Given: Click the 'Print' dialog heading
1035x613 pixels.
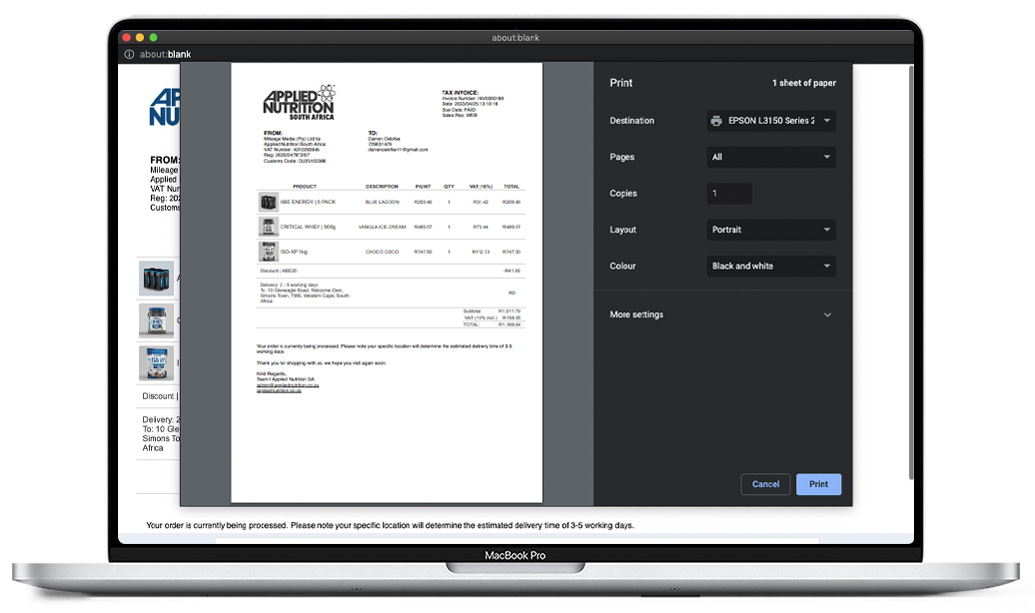Looking at the screenshot, I should [620, 82].
